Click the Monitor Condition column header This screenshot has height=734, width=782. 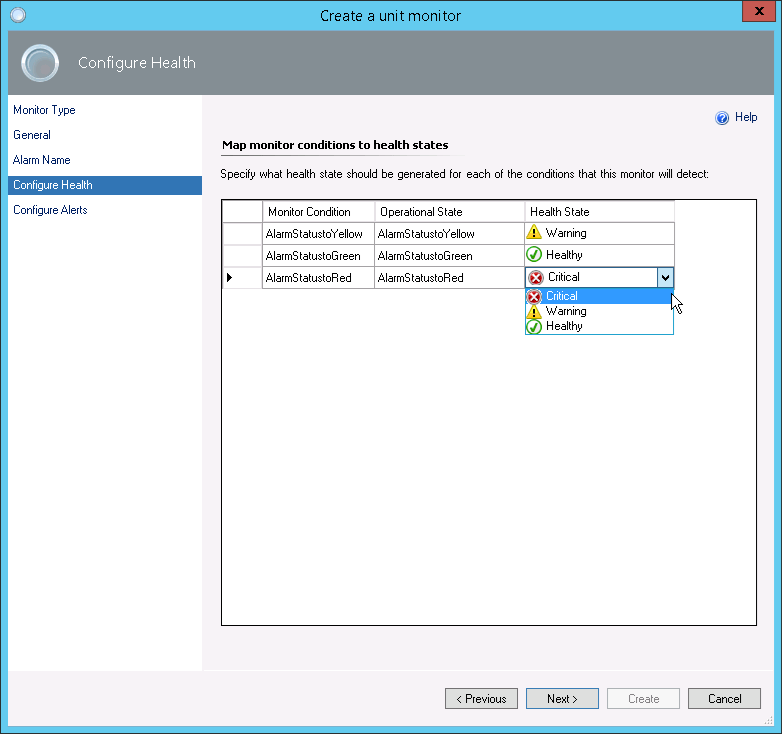point(318,211)
